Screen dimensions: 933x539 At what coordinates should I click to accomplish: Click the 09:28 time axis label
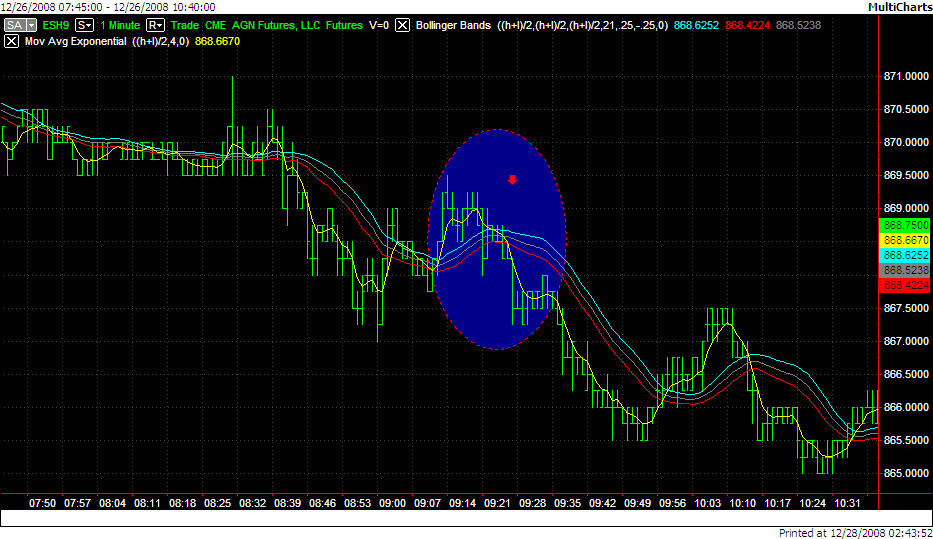pyautogui.click(x=533, y=503)
